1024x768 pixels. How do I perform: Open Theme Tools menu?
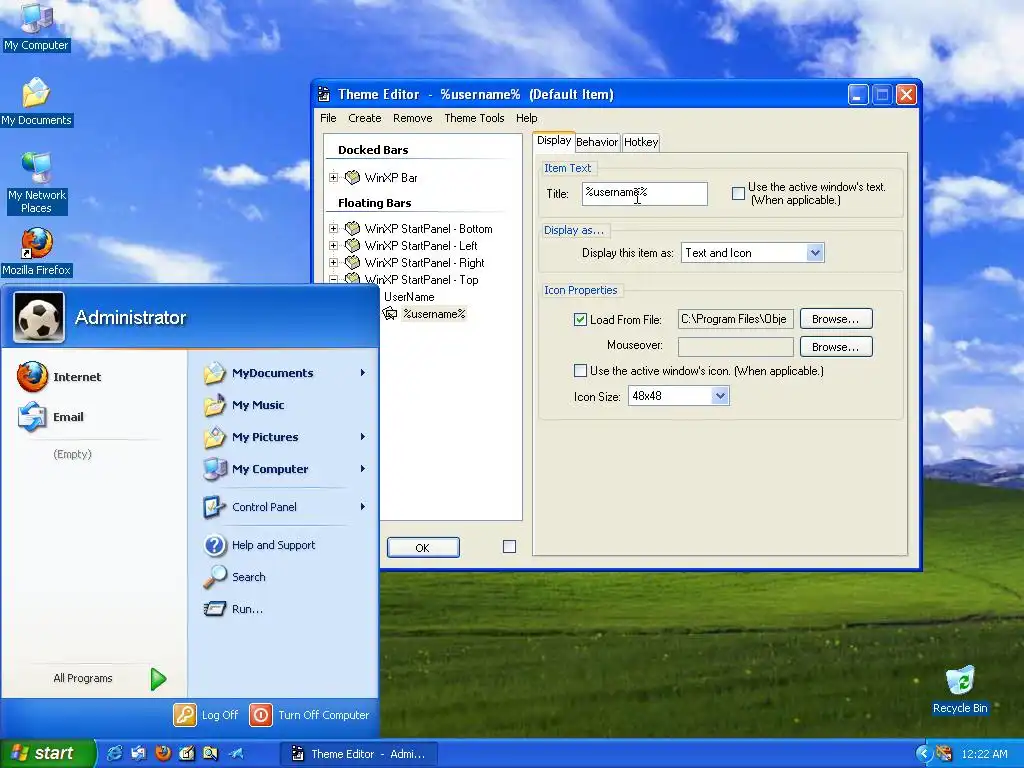click(474, 118)
